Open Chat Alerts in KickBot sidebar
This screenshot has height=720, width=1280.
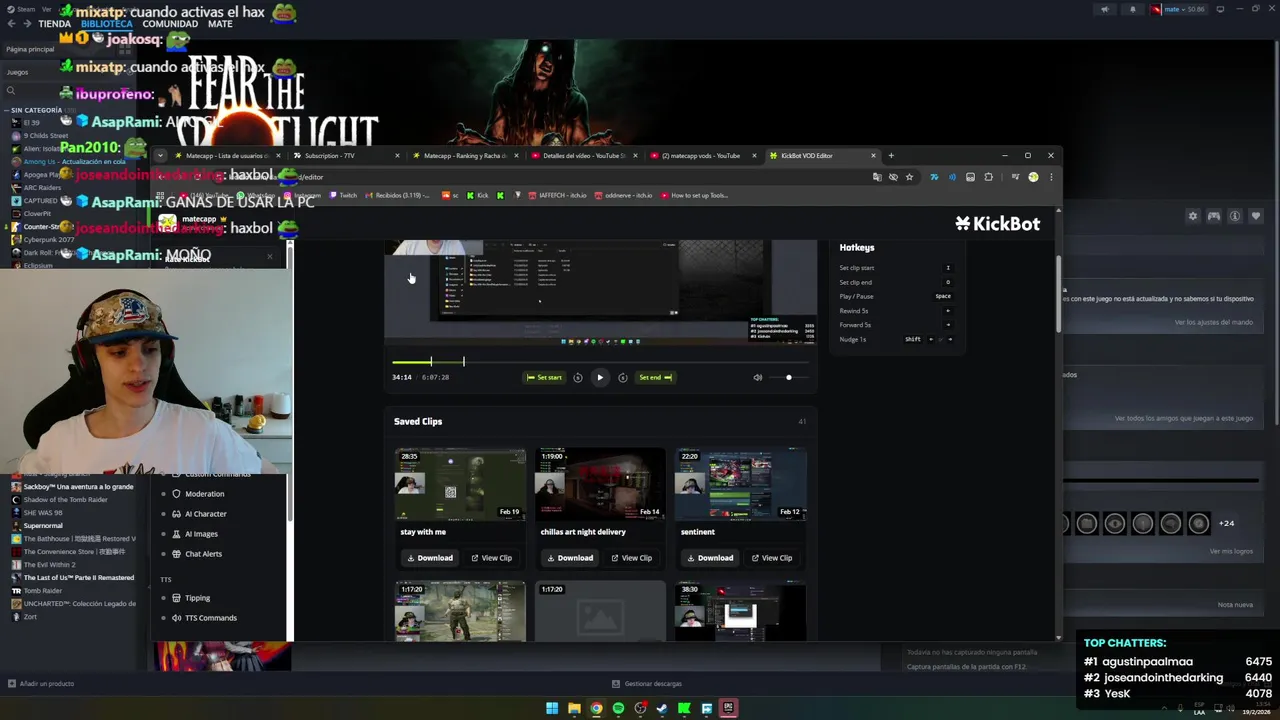click(x=203, y=554)
